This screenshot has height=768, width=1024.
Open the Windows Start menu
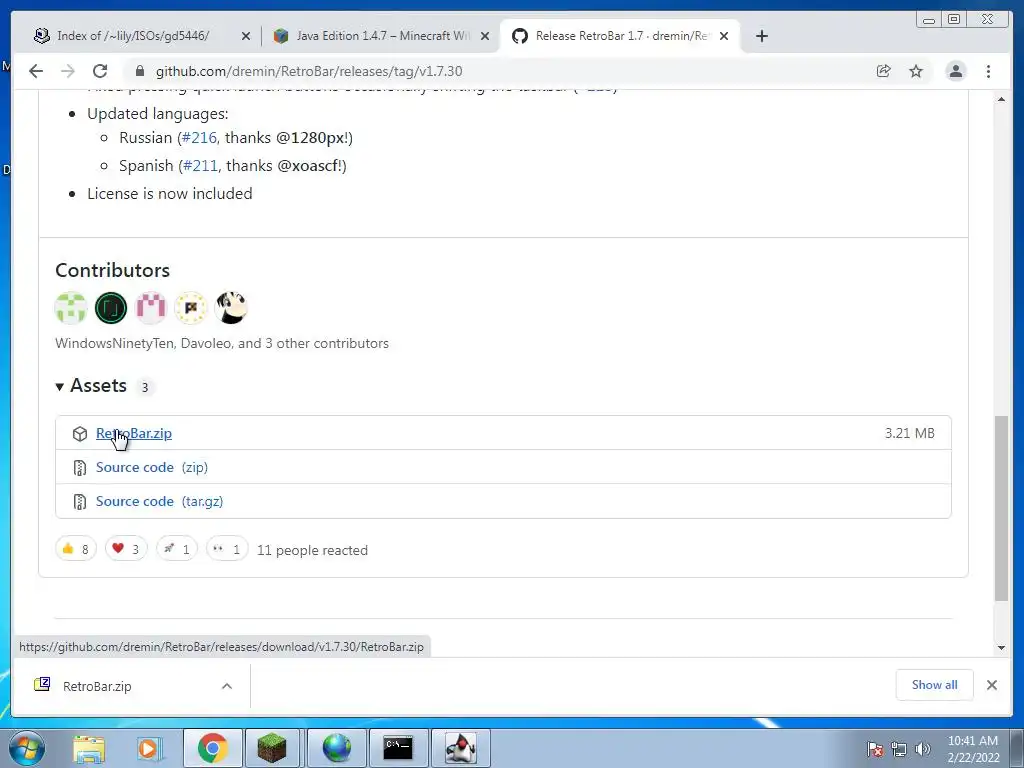click(x=27, y=748)
